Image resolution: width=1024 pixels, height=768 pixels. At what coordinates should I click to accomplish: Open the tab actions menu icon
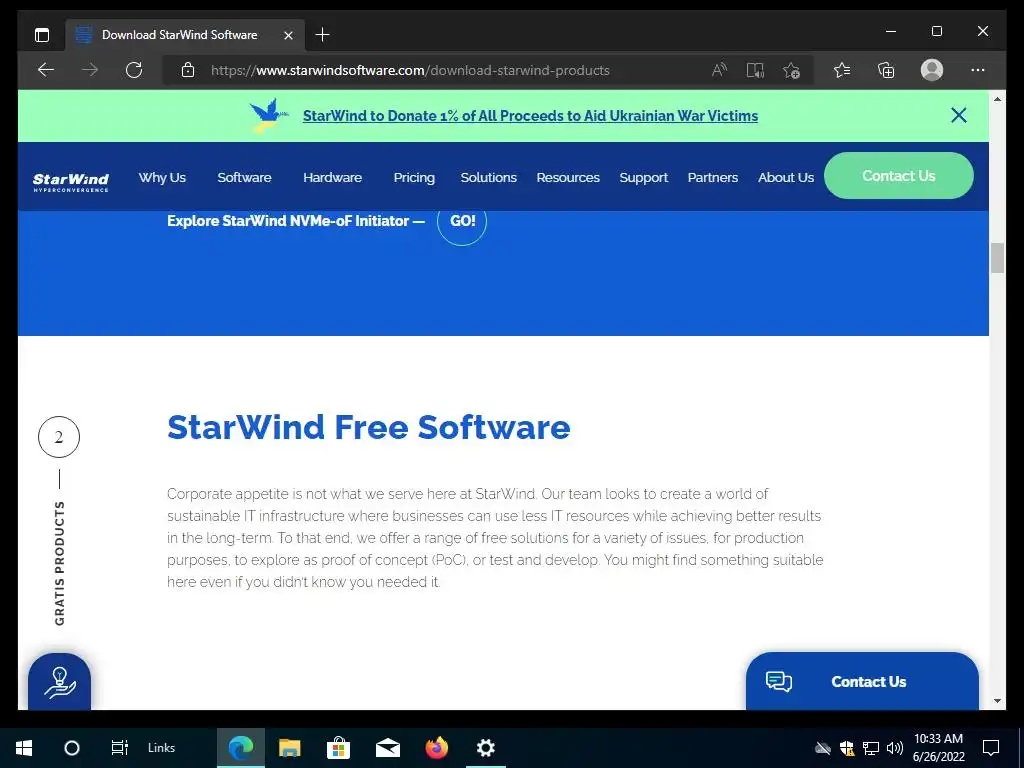42,35
